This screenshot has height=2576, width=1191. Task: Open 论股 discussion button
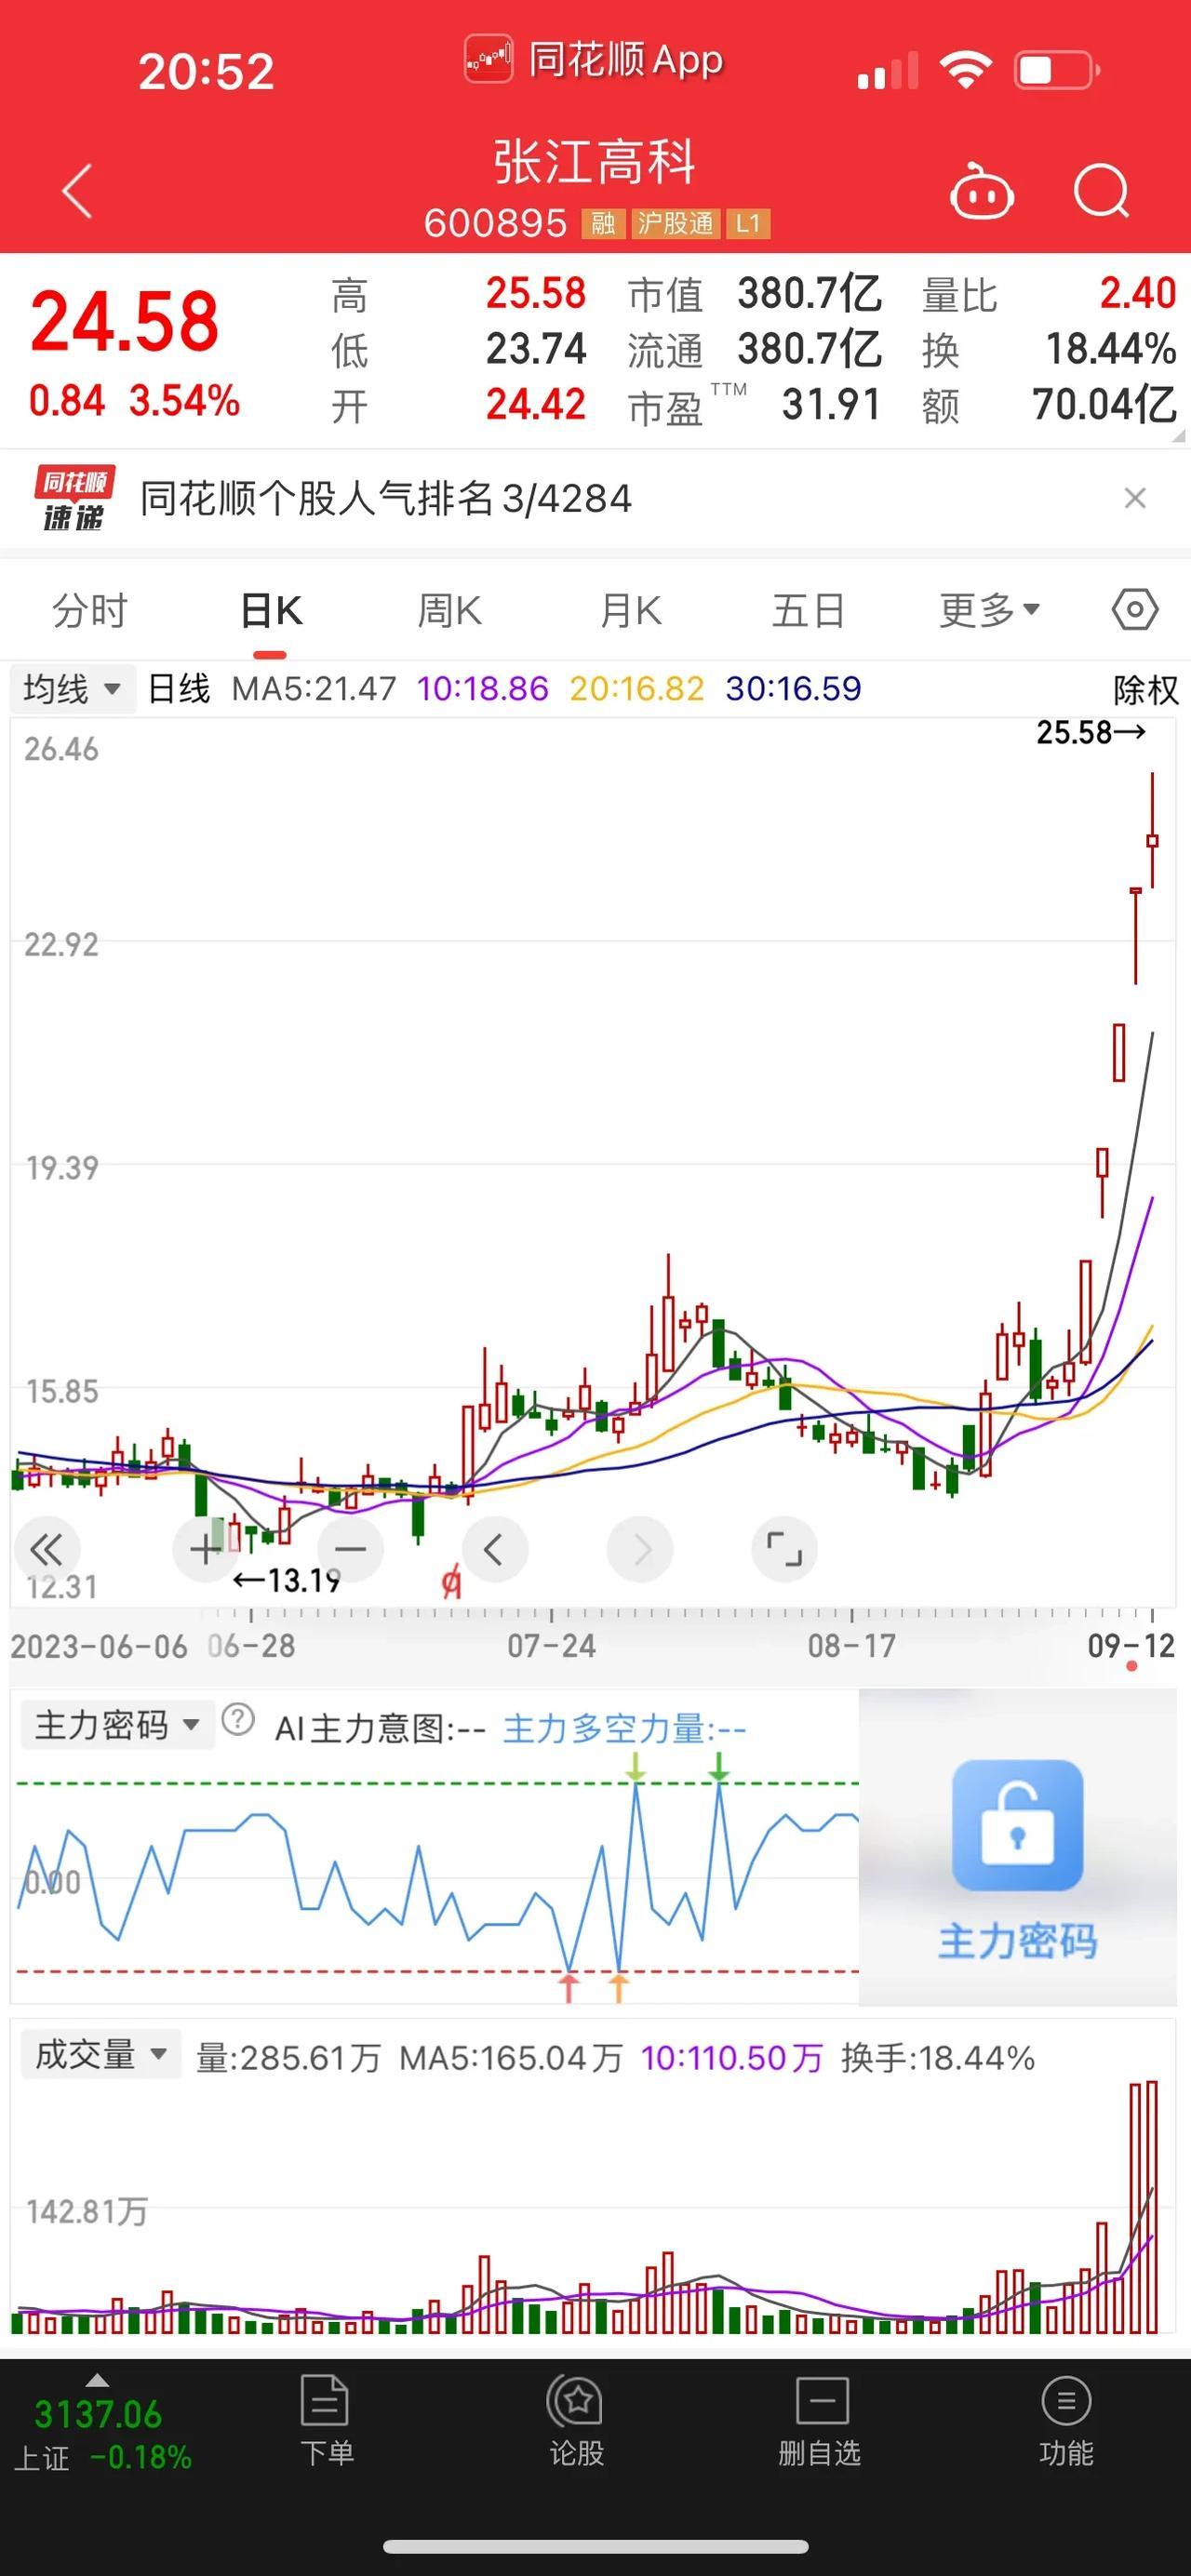[x=576, y=2422]
